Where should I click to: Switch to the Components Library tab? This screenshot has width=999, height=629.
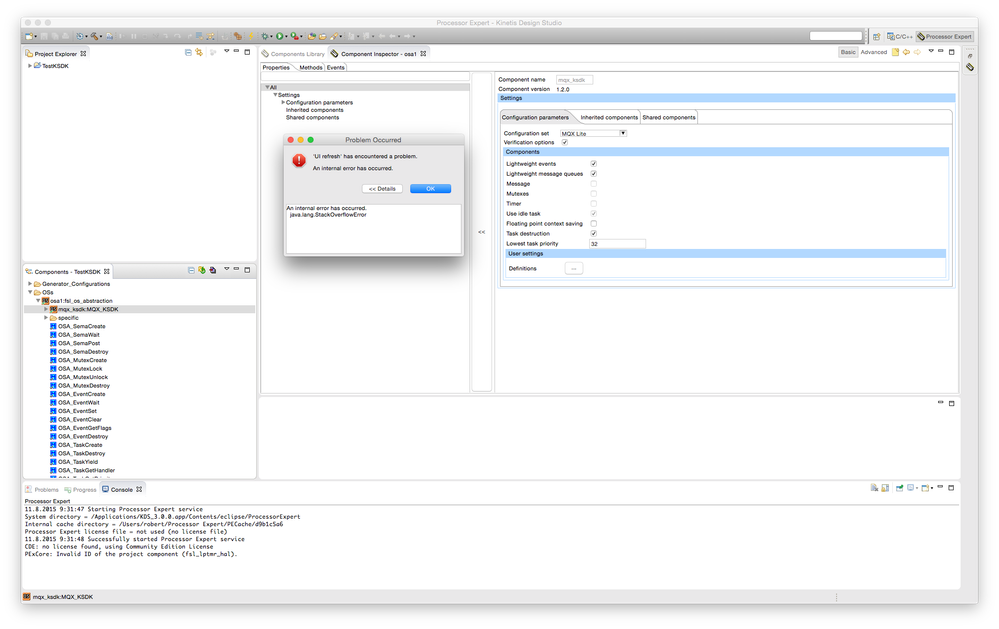293,54
